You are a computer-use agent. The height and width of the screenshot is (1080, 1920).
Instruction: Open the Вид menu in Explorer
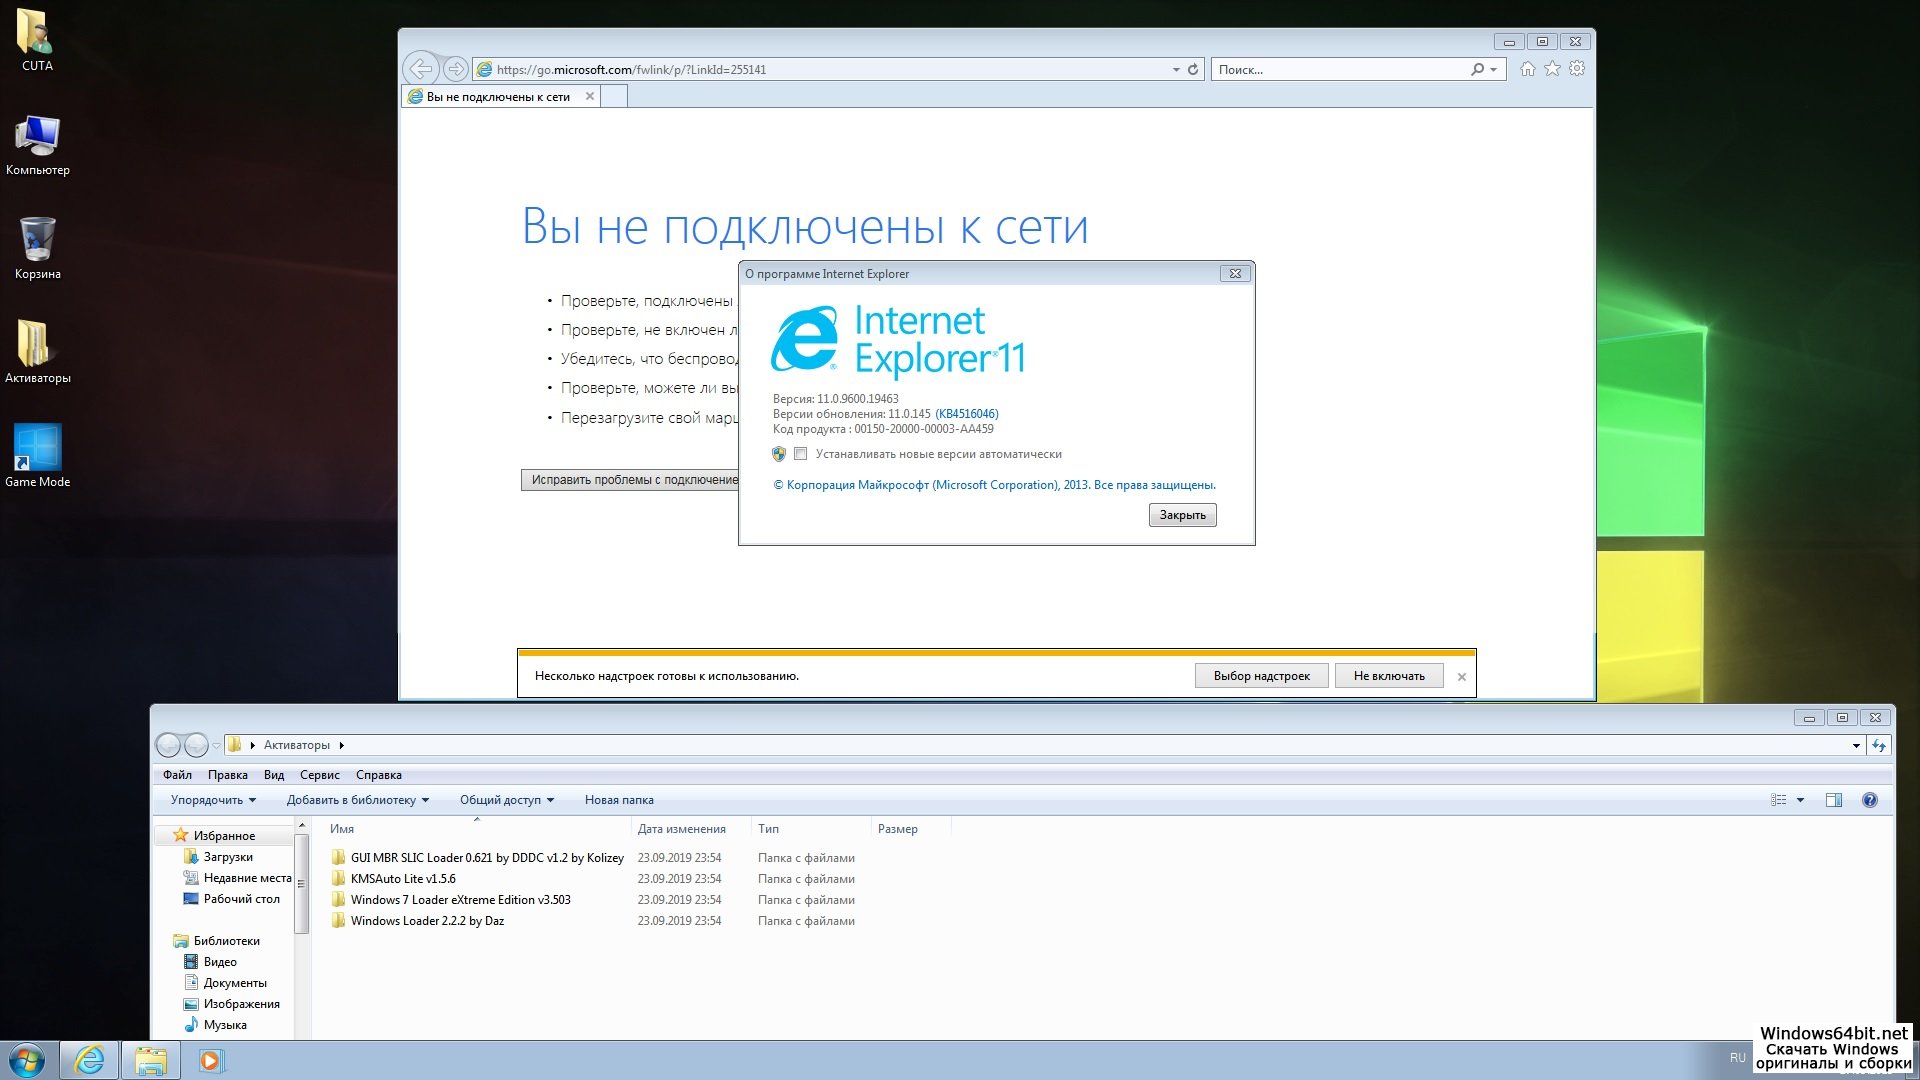tap(274, 775)
